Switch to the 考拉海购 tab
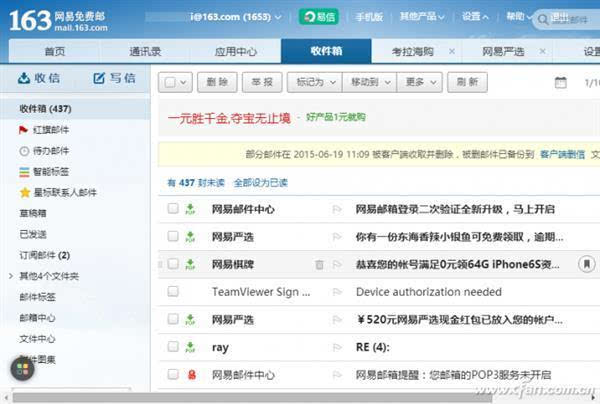Image resolution: width=600 pixels, height=404 pixels. [412, 51]
